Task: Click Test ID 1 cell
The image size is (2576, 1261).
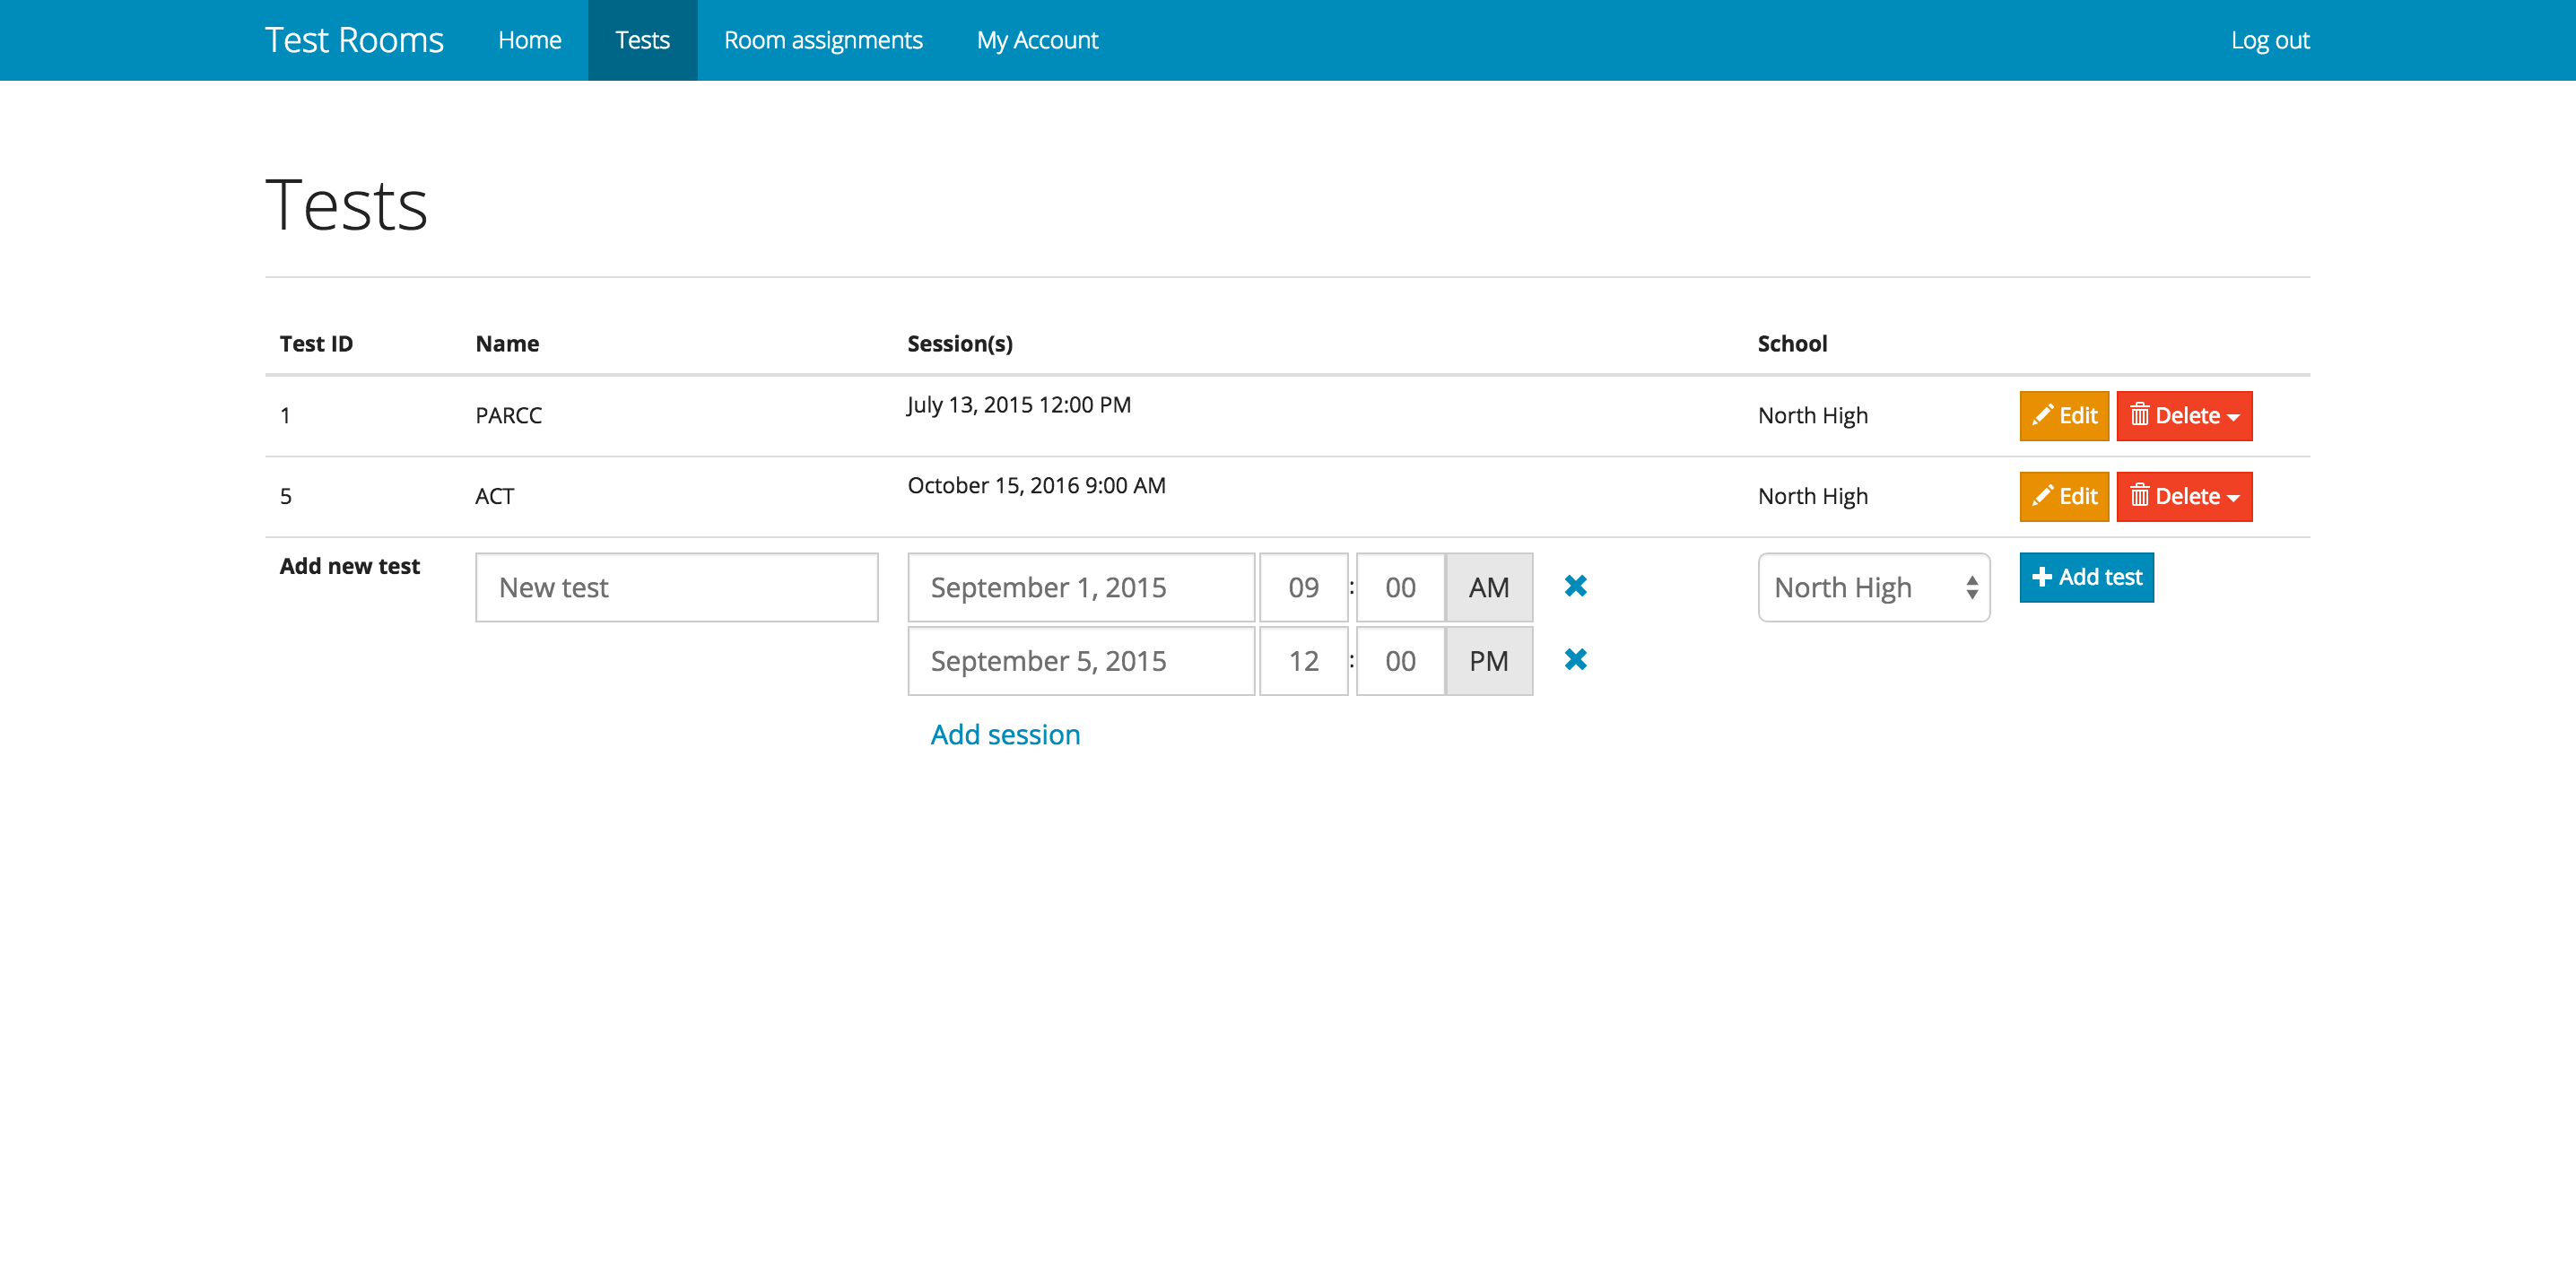Action: point(286,416)
